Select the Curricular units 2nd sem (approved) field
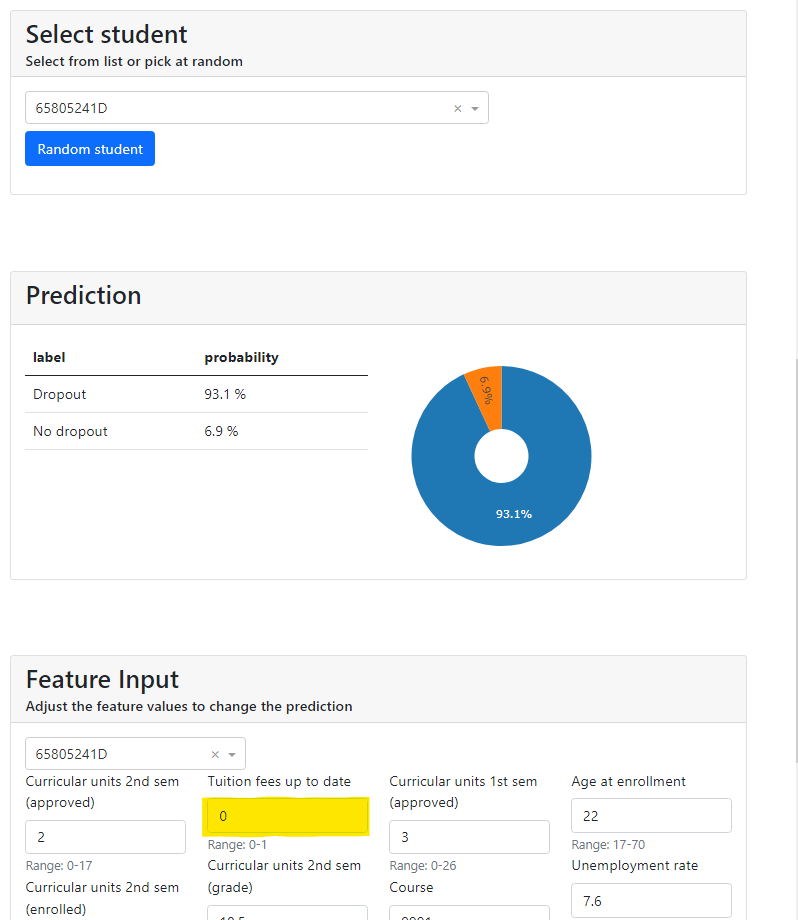The image size is (798, 920). (x=105, y=837)
